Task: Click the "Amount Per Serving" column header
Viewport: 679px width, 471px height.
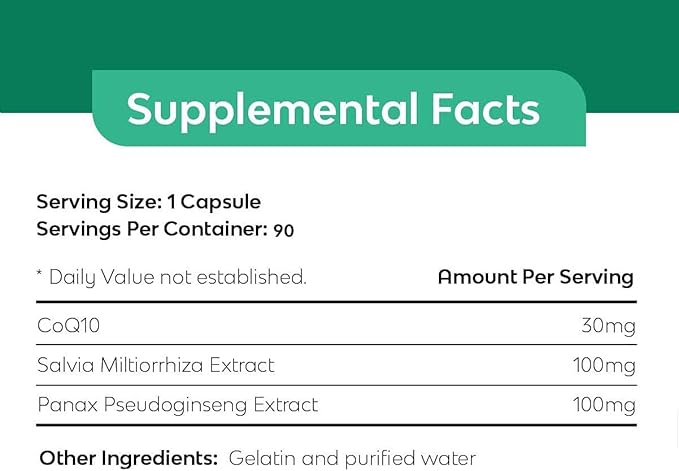Action: tap(535, 277)
